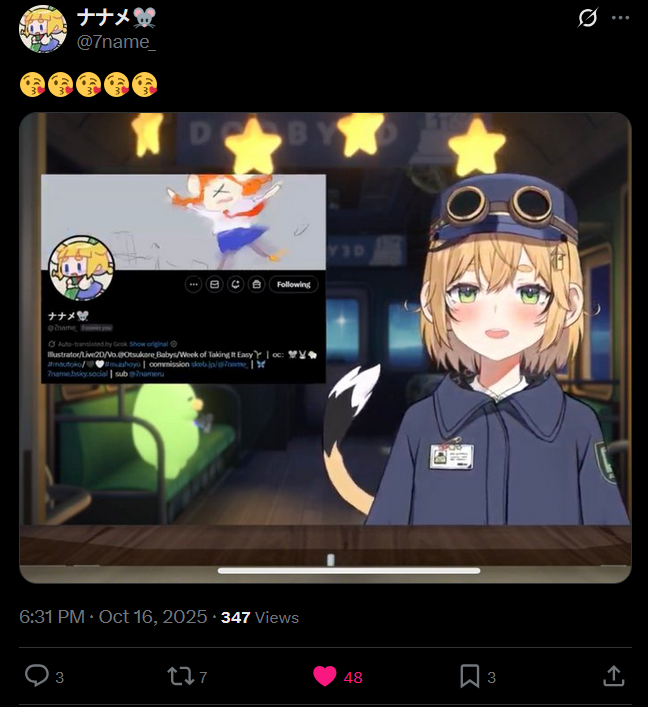This screenshot has width=648, height=707.
Task: Click the Grok icon on the tweet
Action: click(588, 18)
